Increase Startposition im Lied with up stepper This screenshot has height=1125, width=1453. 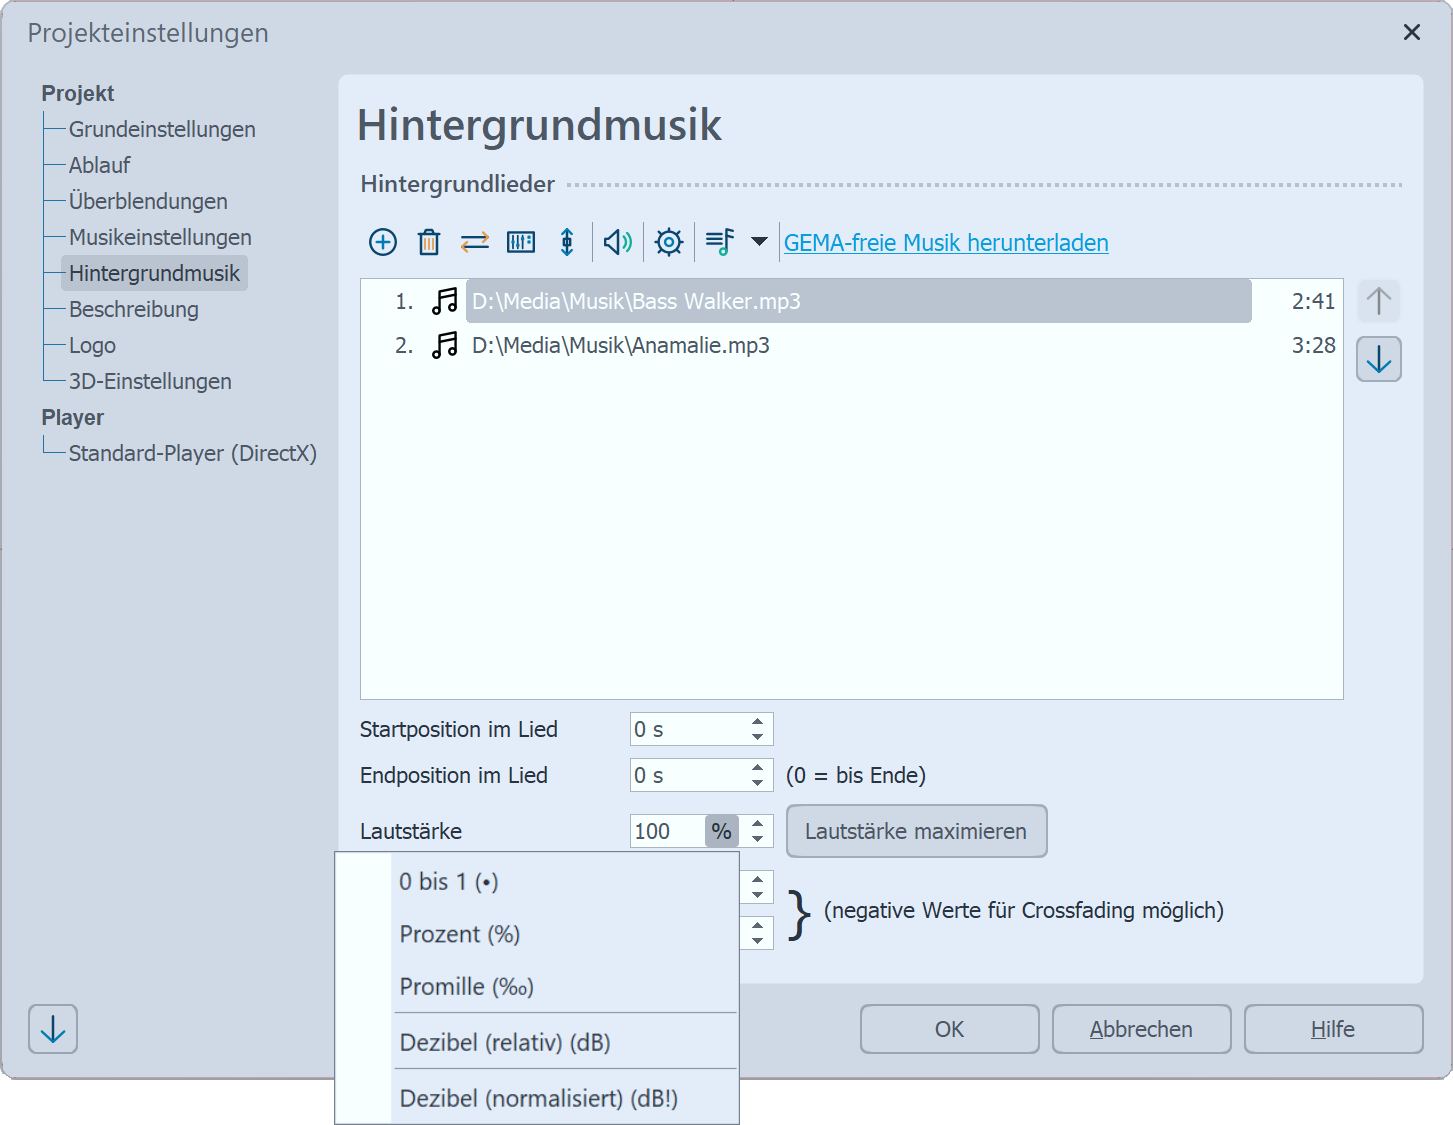pos(757,722)
